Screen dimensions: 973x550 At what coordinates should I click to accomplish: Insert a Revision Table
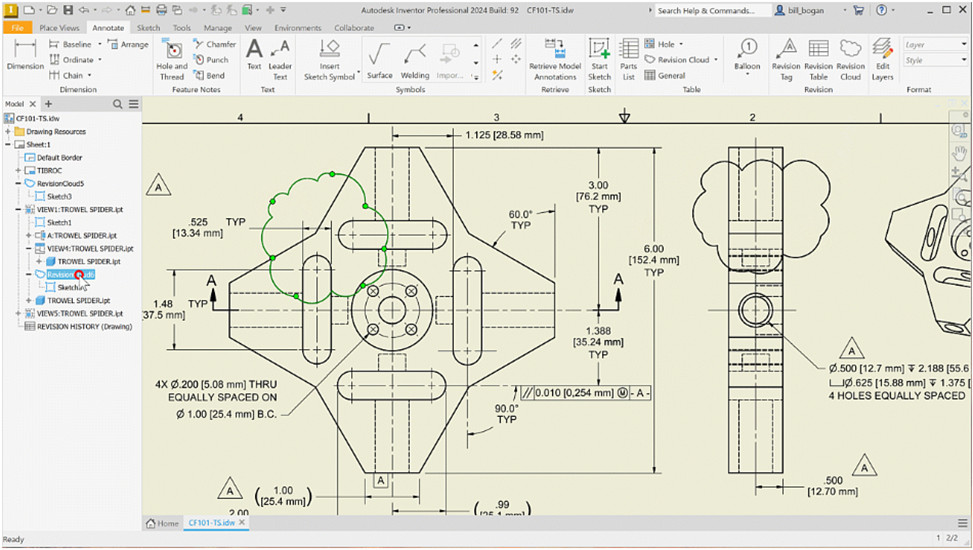click(818, 60)
